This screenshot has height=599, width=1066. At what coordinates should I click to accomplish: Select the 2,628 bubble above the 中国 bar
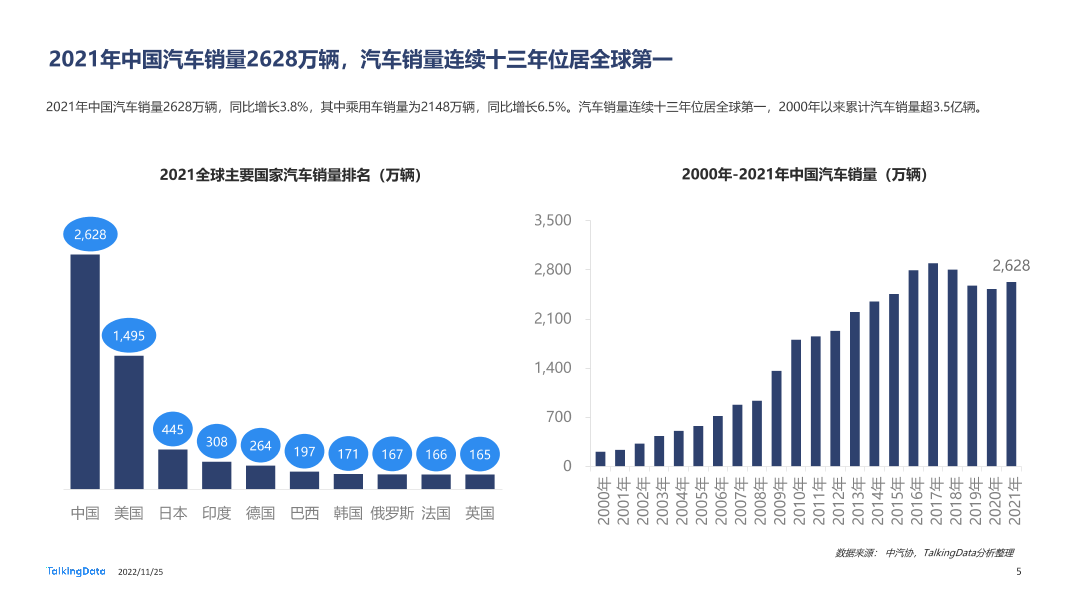90,234
